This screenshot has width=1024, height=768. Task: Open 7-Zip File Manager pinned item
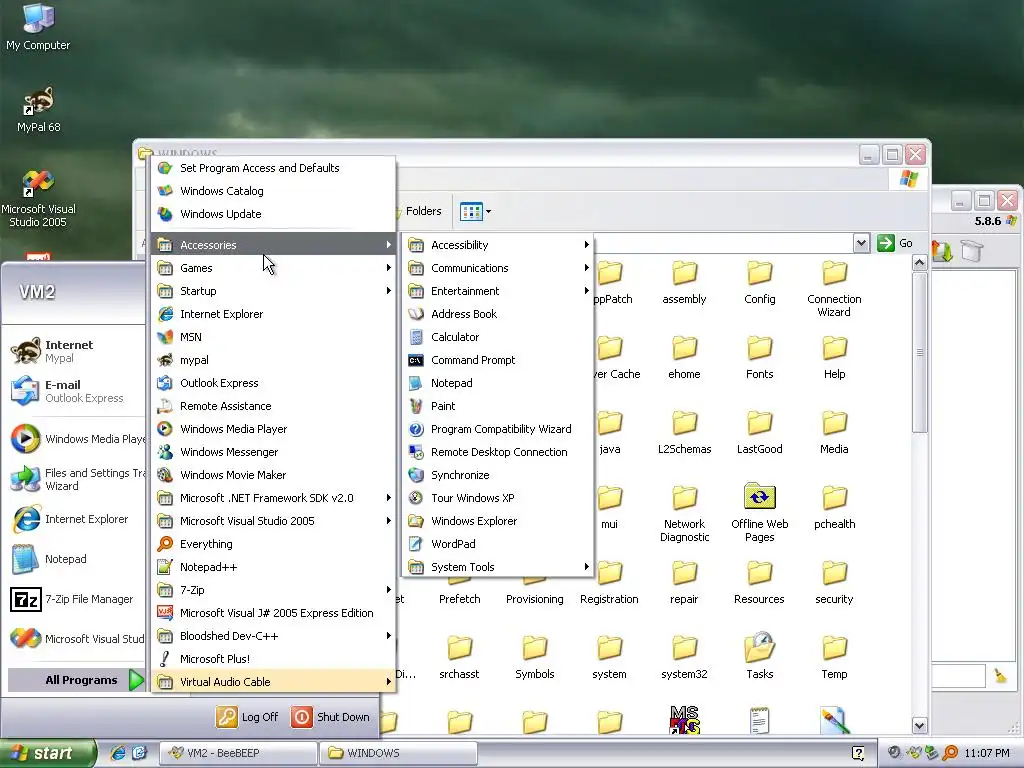coord(75,599)
